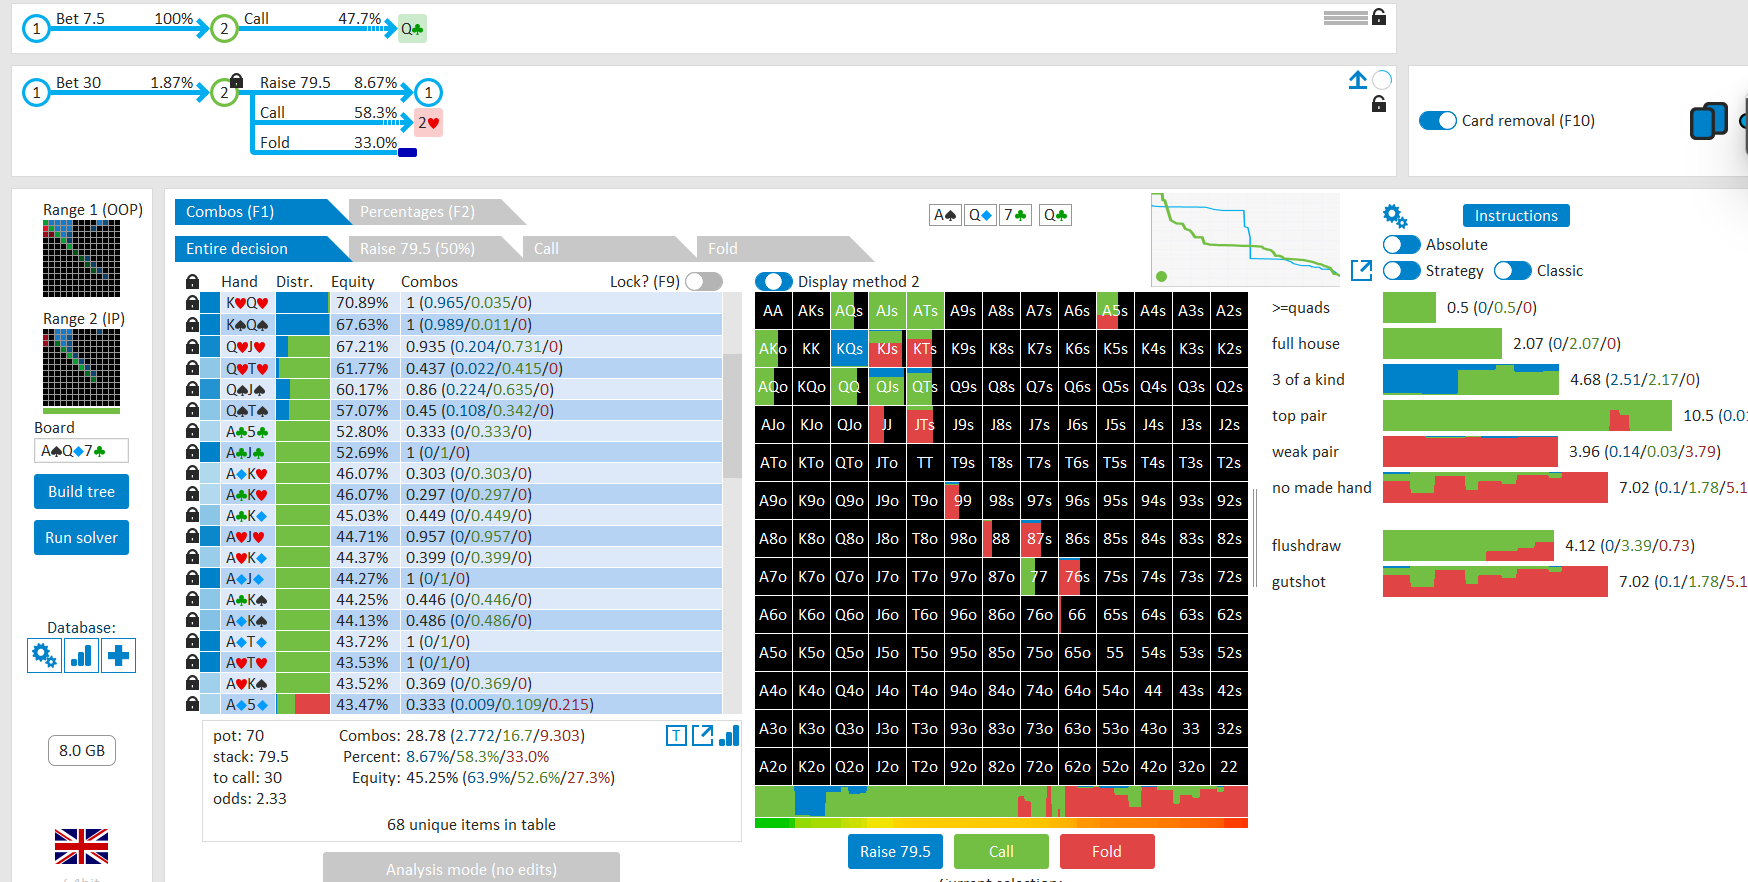Open database settings gear icon

click(44, 656)
